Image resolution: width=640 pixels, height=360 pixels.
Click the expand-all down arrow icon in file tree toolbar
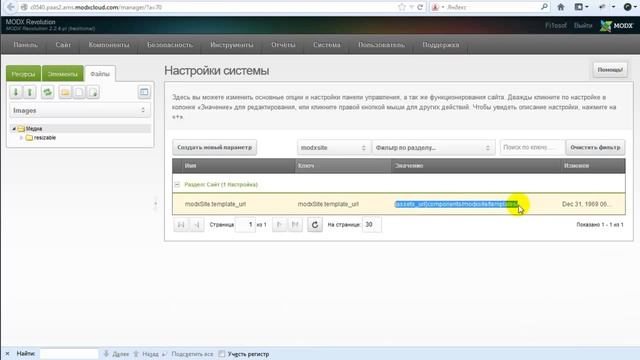click(x=16, y=92)
